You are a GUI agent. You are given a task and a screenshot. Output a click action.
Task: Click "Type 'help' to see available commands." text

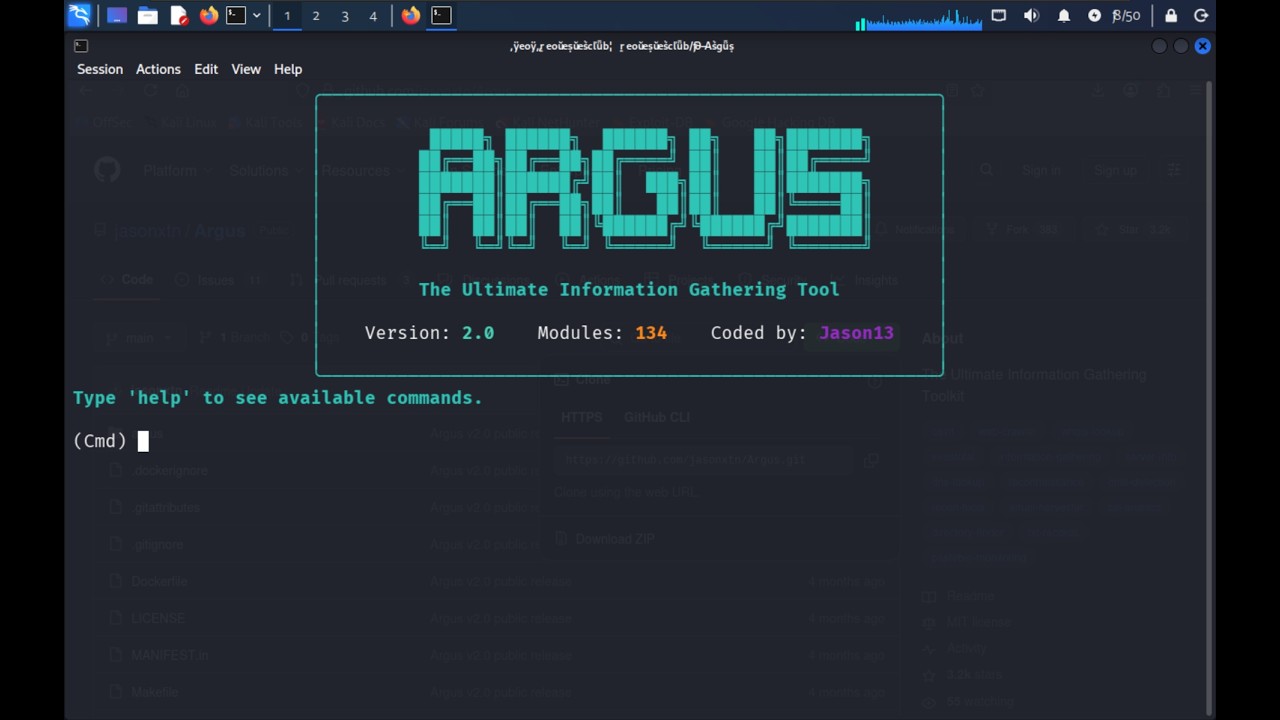click(277, 398)
